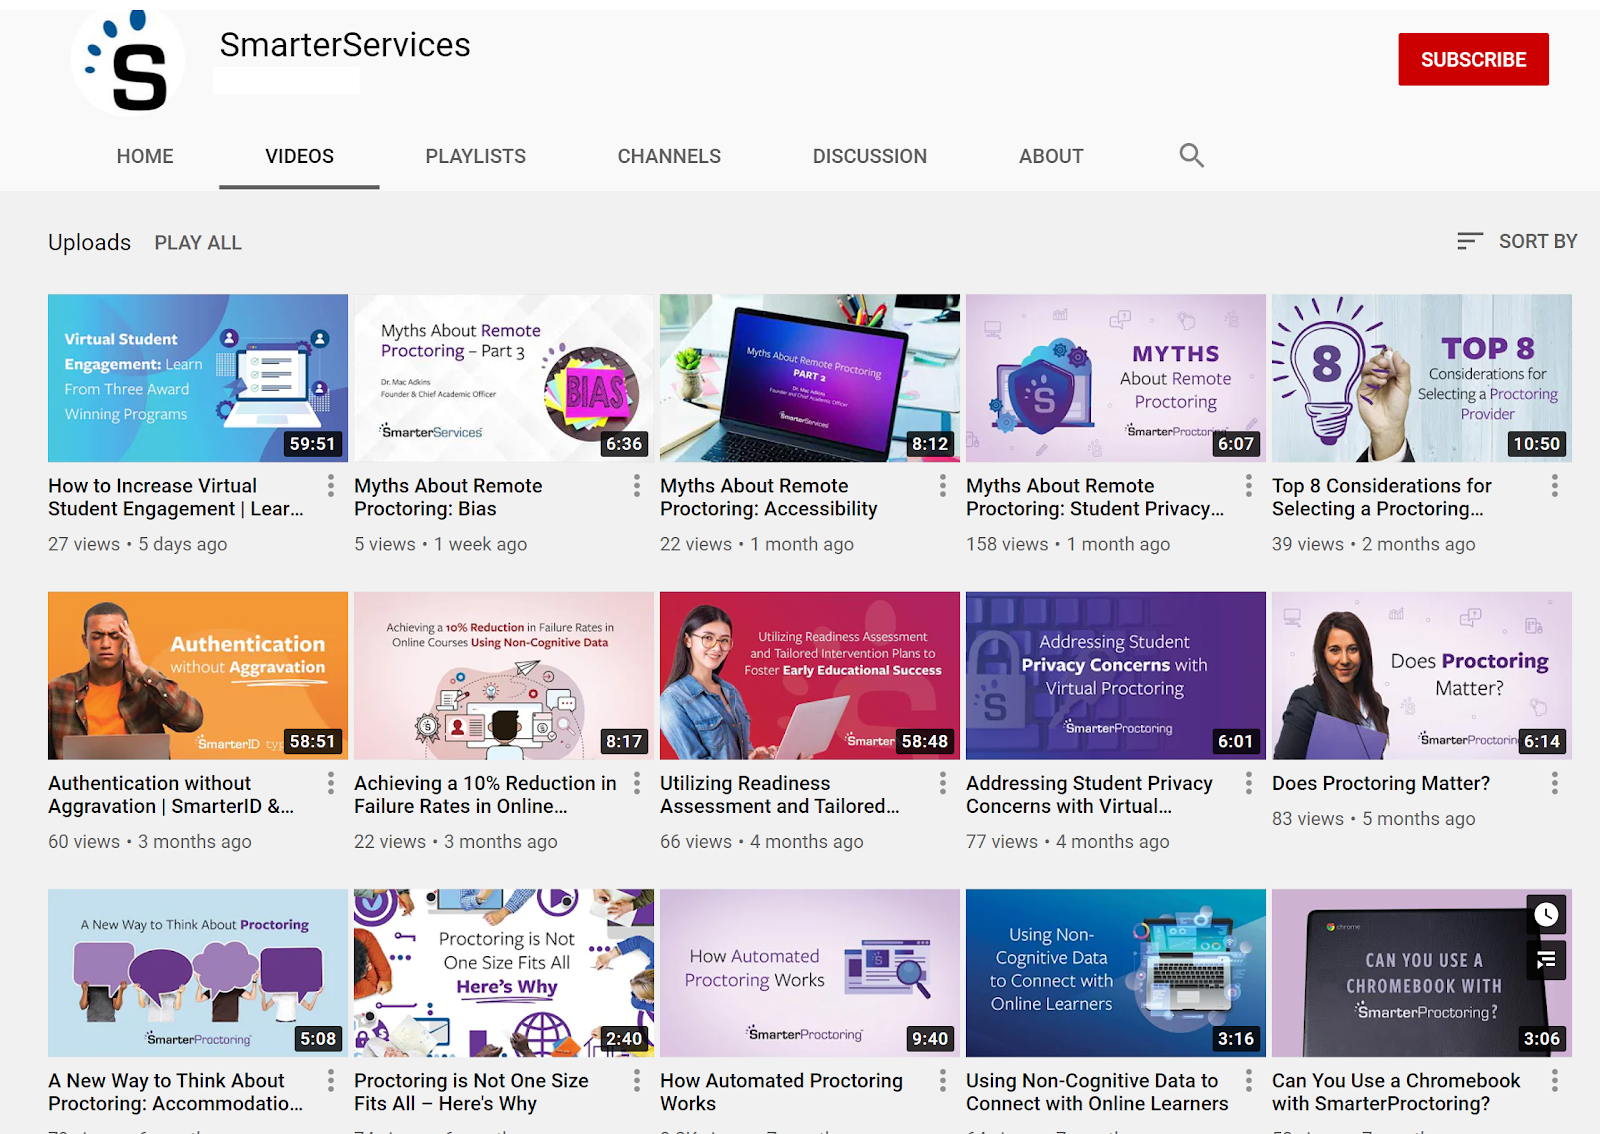
Task: Switch to the PLAYLISTS tab
Action: (x=476, y=156)
